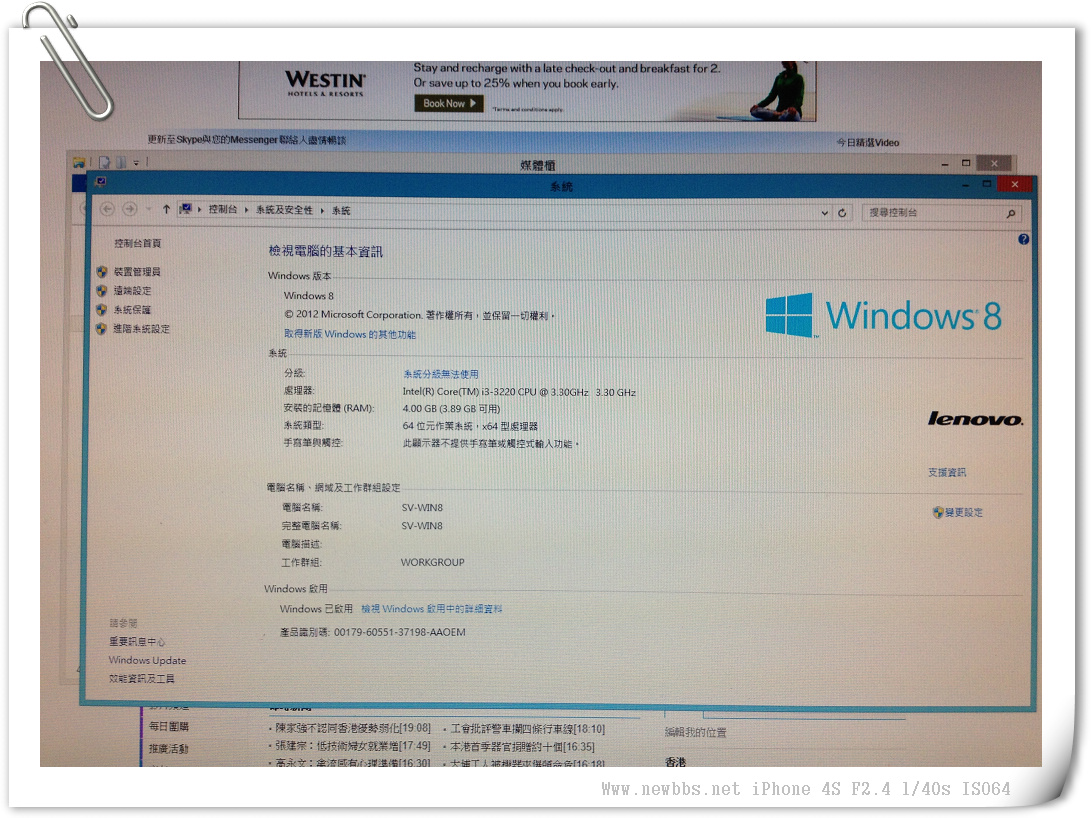Image resolution: width=1091 pixels, height=818 pixels.
Task: Open the recent locations dropdown arrow
Action: (x=149, y=210)
